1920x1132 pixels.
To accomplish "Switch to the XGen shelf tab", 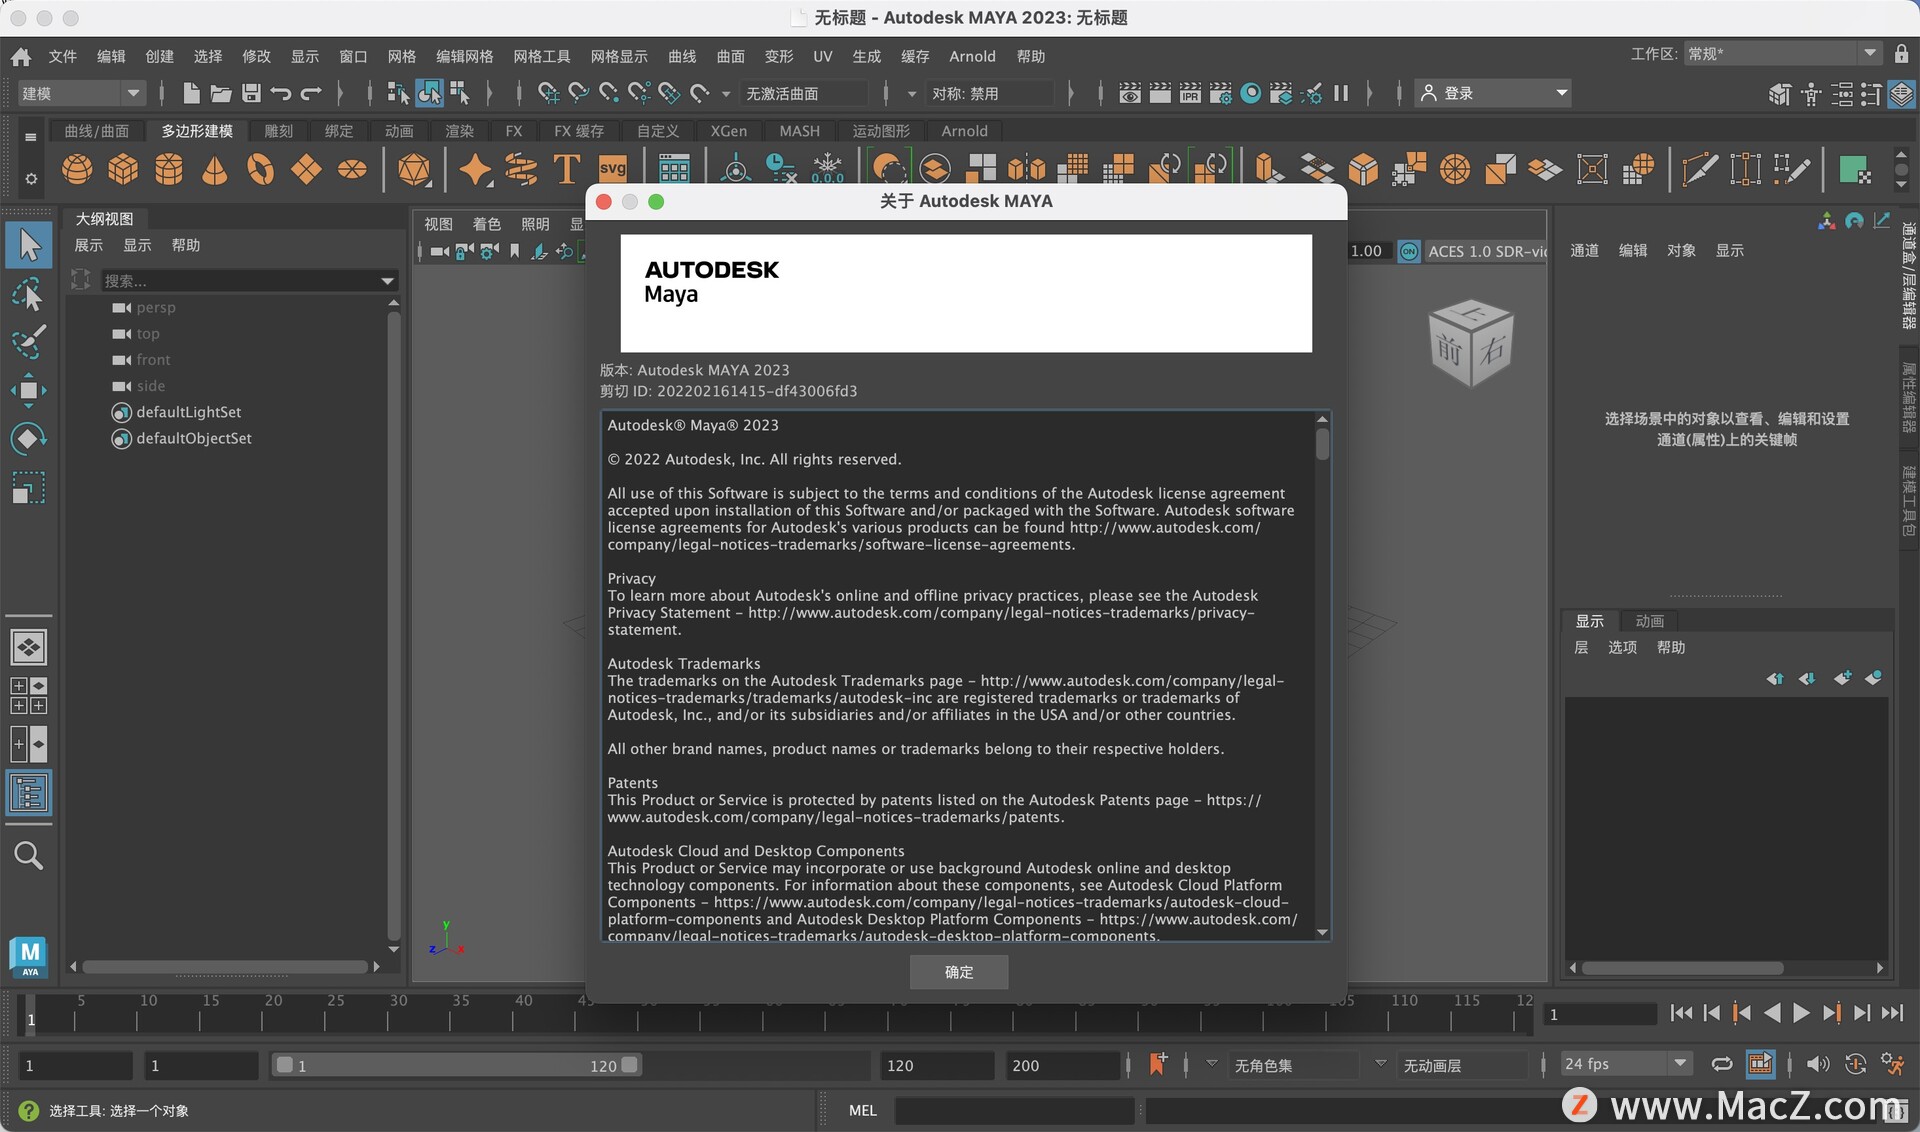I will pyautogui.click(x=729, y=131).
